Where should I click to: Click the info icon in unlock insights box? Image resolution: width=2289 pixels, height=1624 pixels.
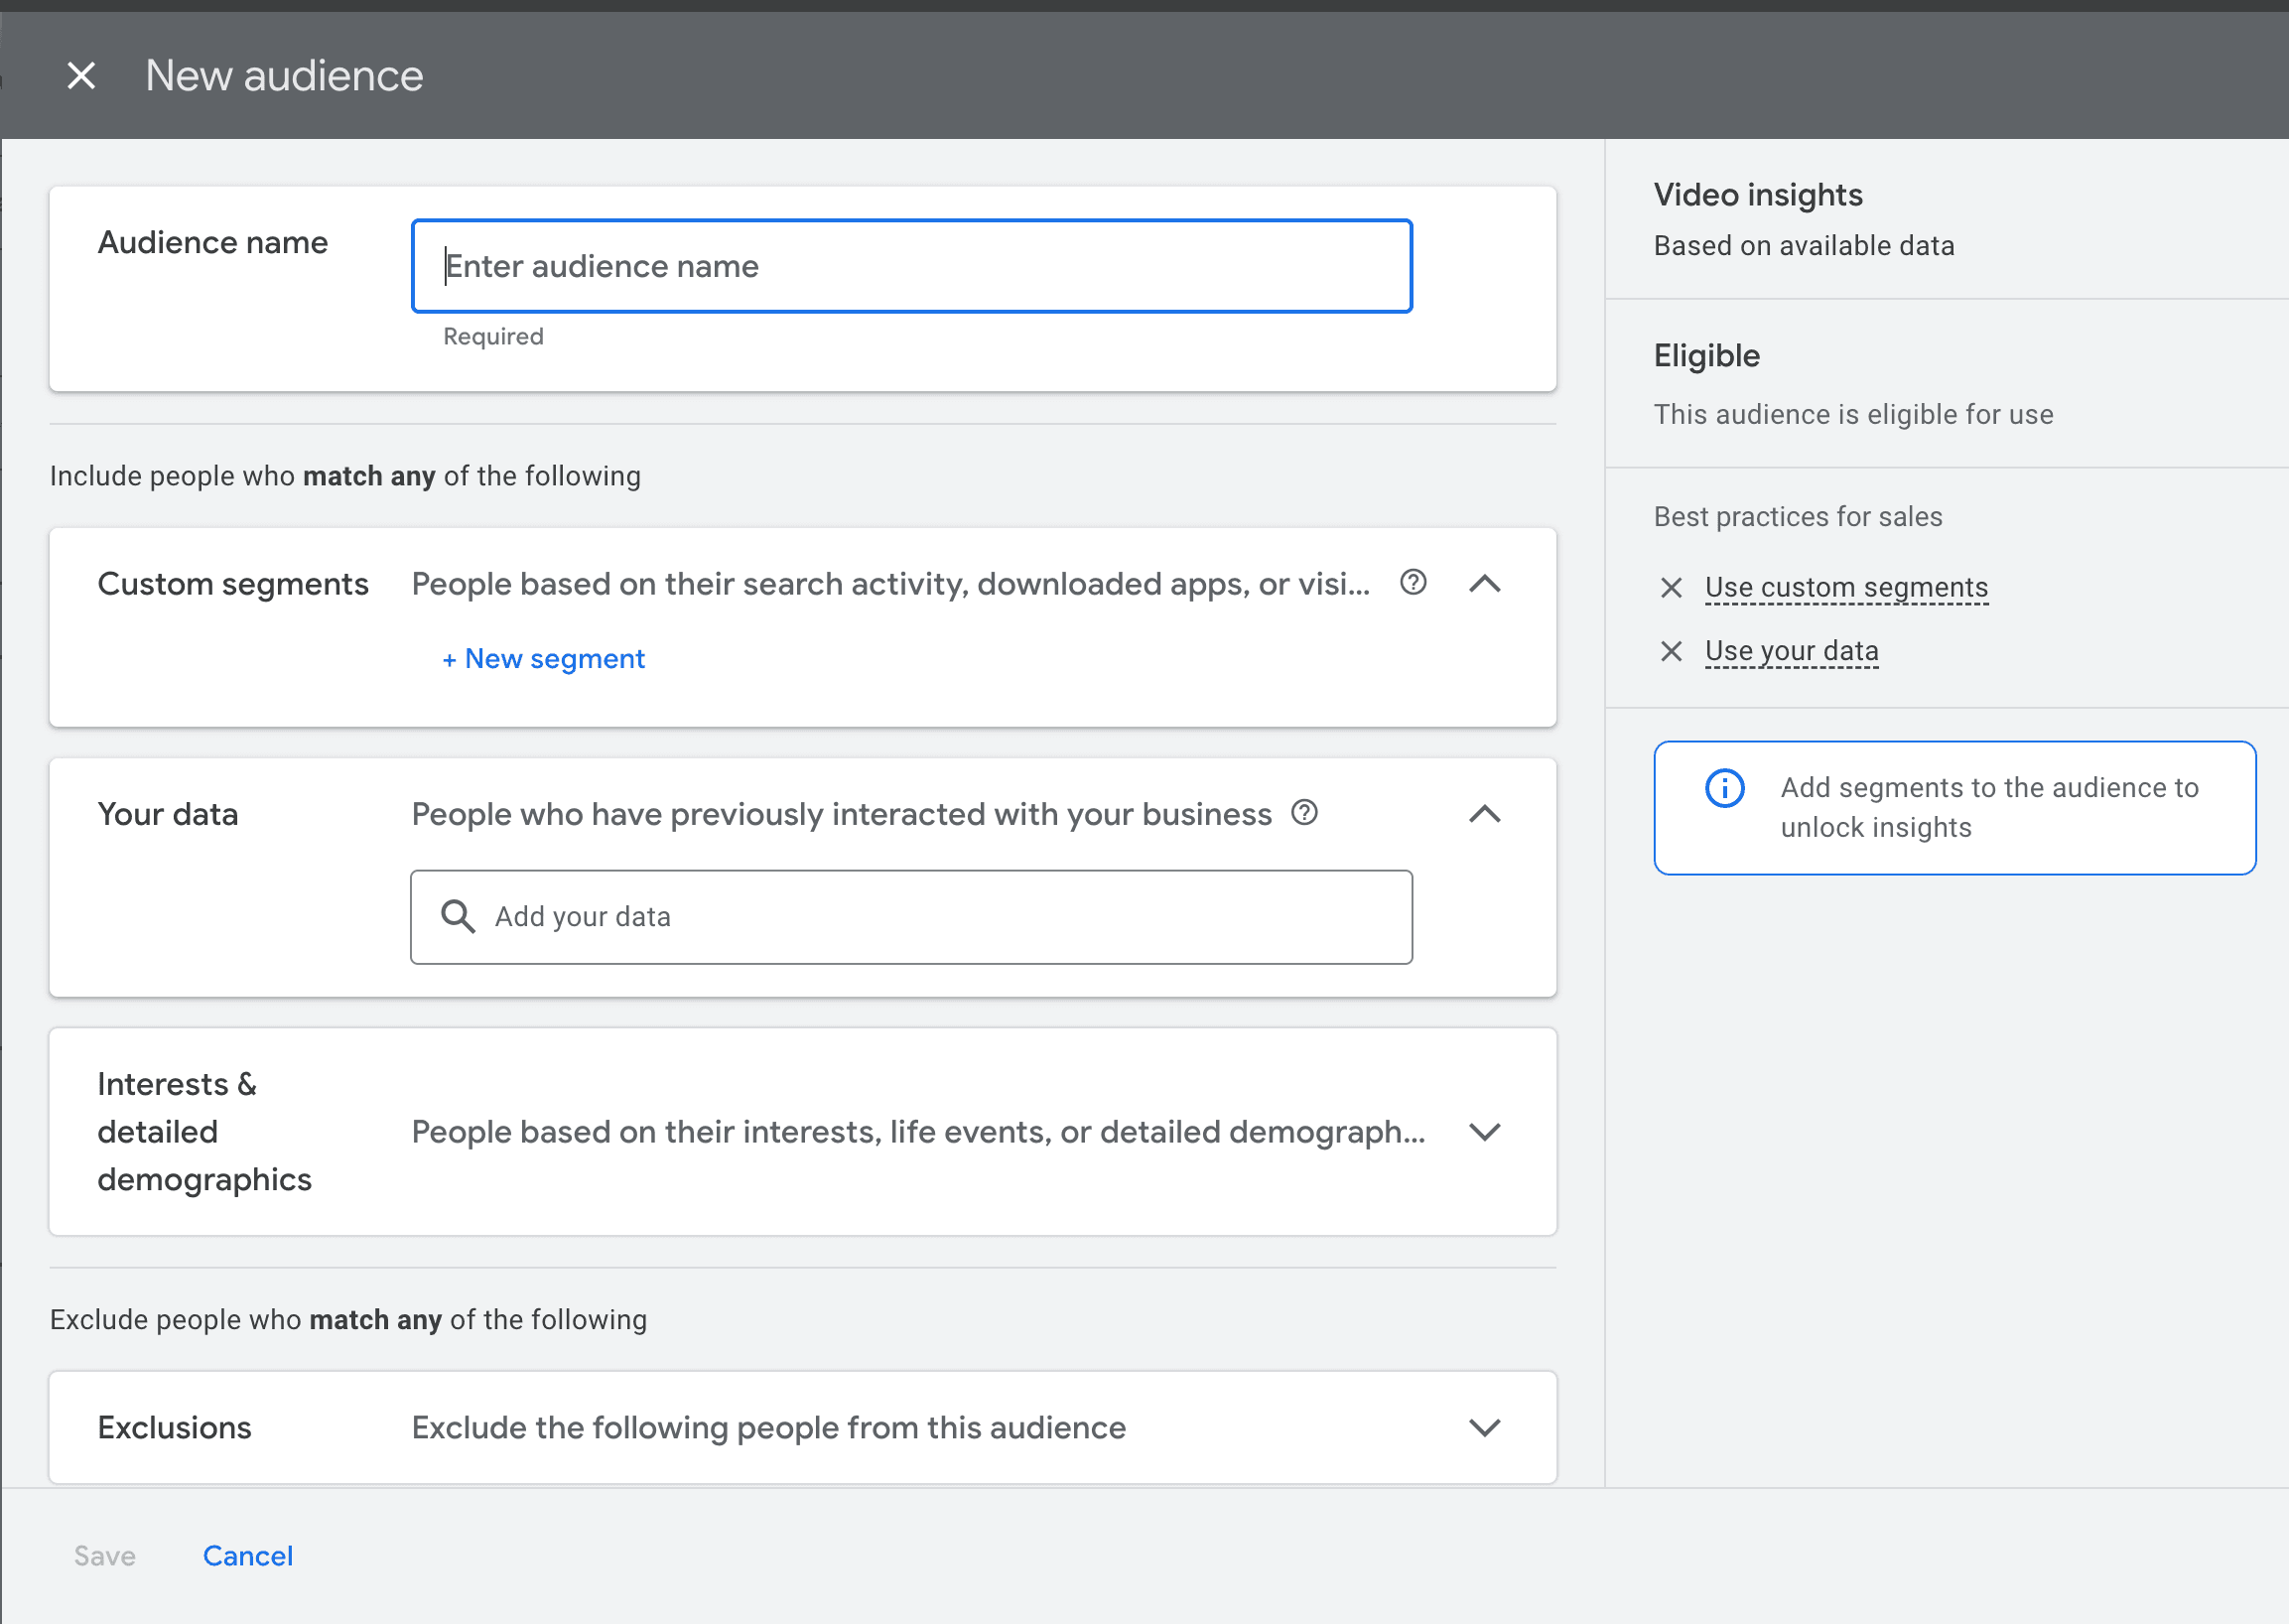(x=1724, y=788)
